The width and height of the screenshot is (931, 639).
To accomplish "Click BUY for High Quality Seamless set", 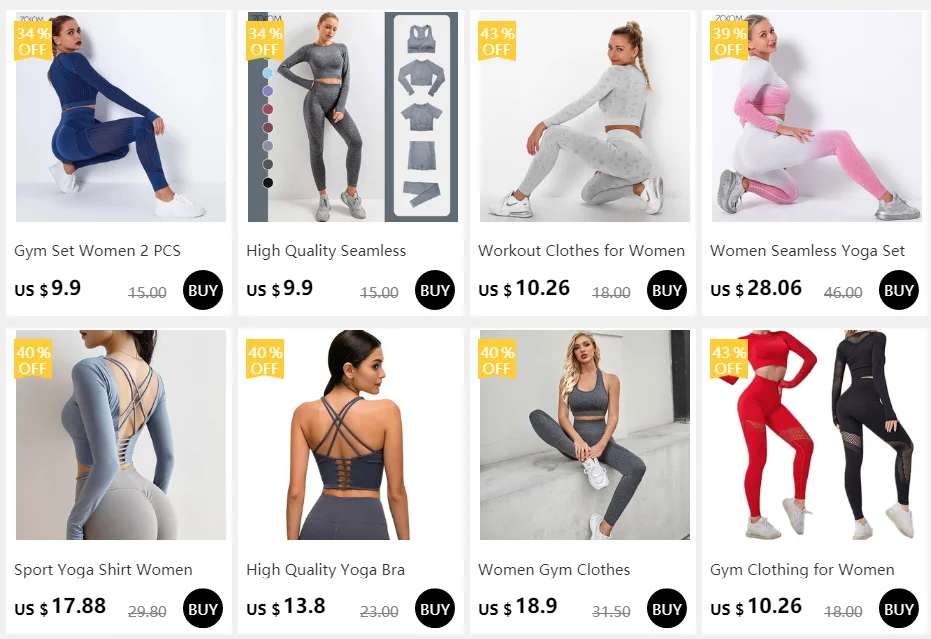I will 435,290.
